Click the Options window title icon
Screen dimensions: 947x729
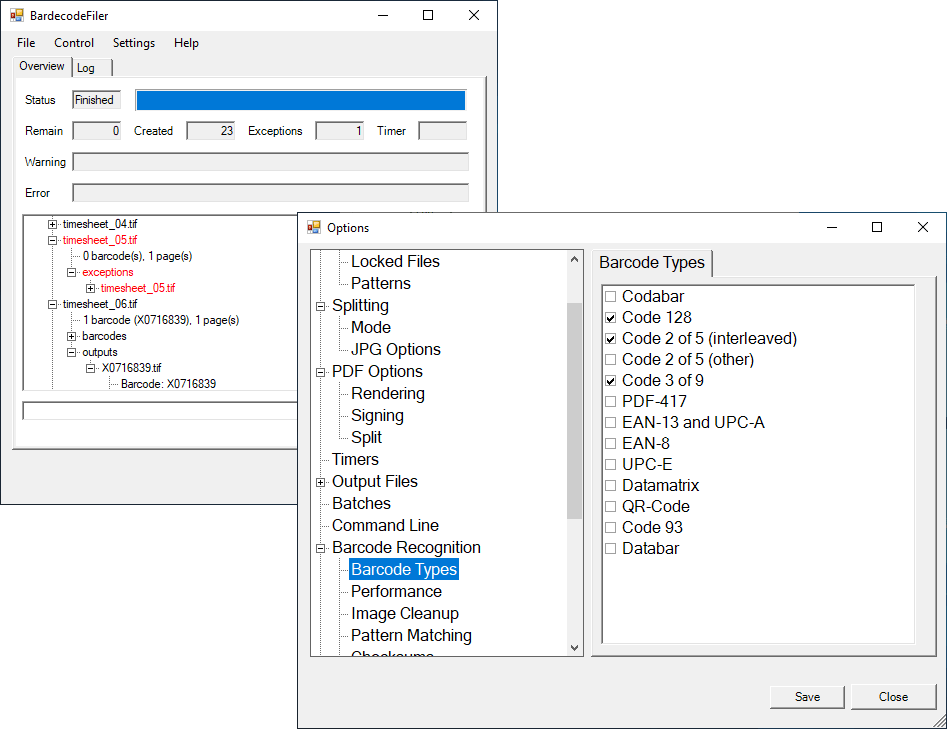[313, 227]
